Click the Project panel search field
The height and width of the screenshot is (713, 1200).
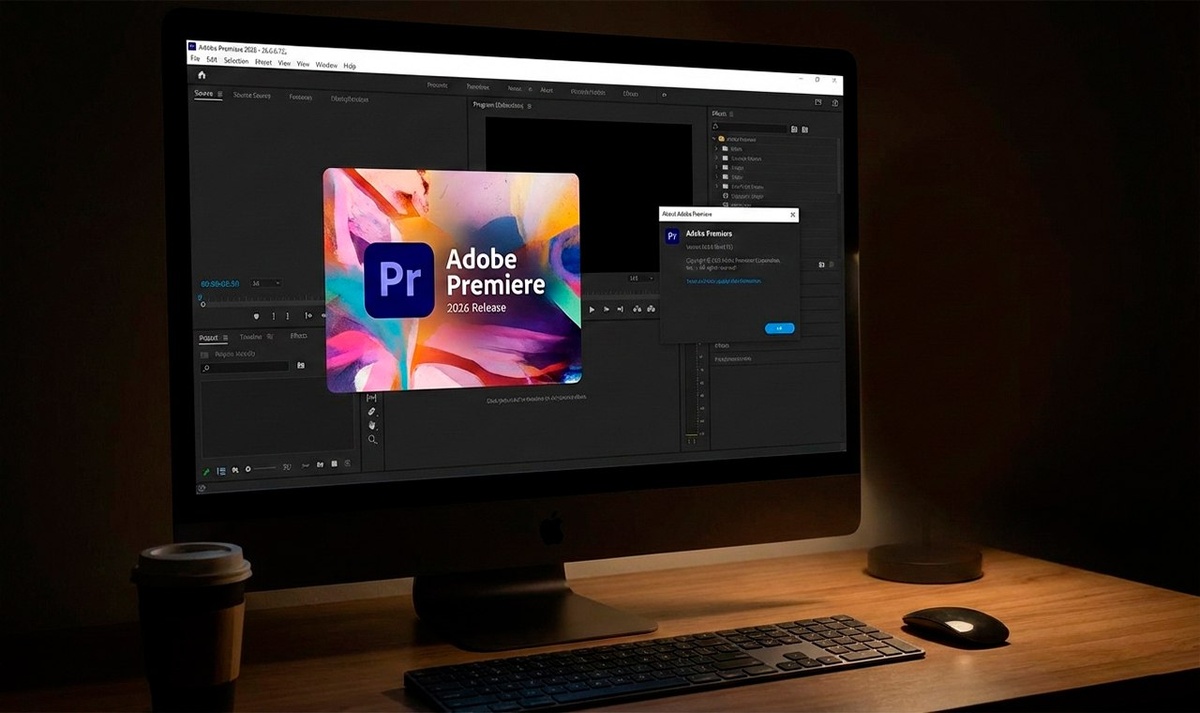coord(245,368)
